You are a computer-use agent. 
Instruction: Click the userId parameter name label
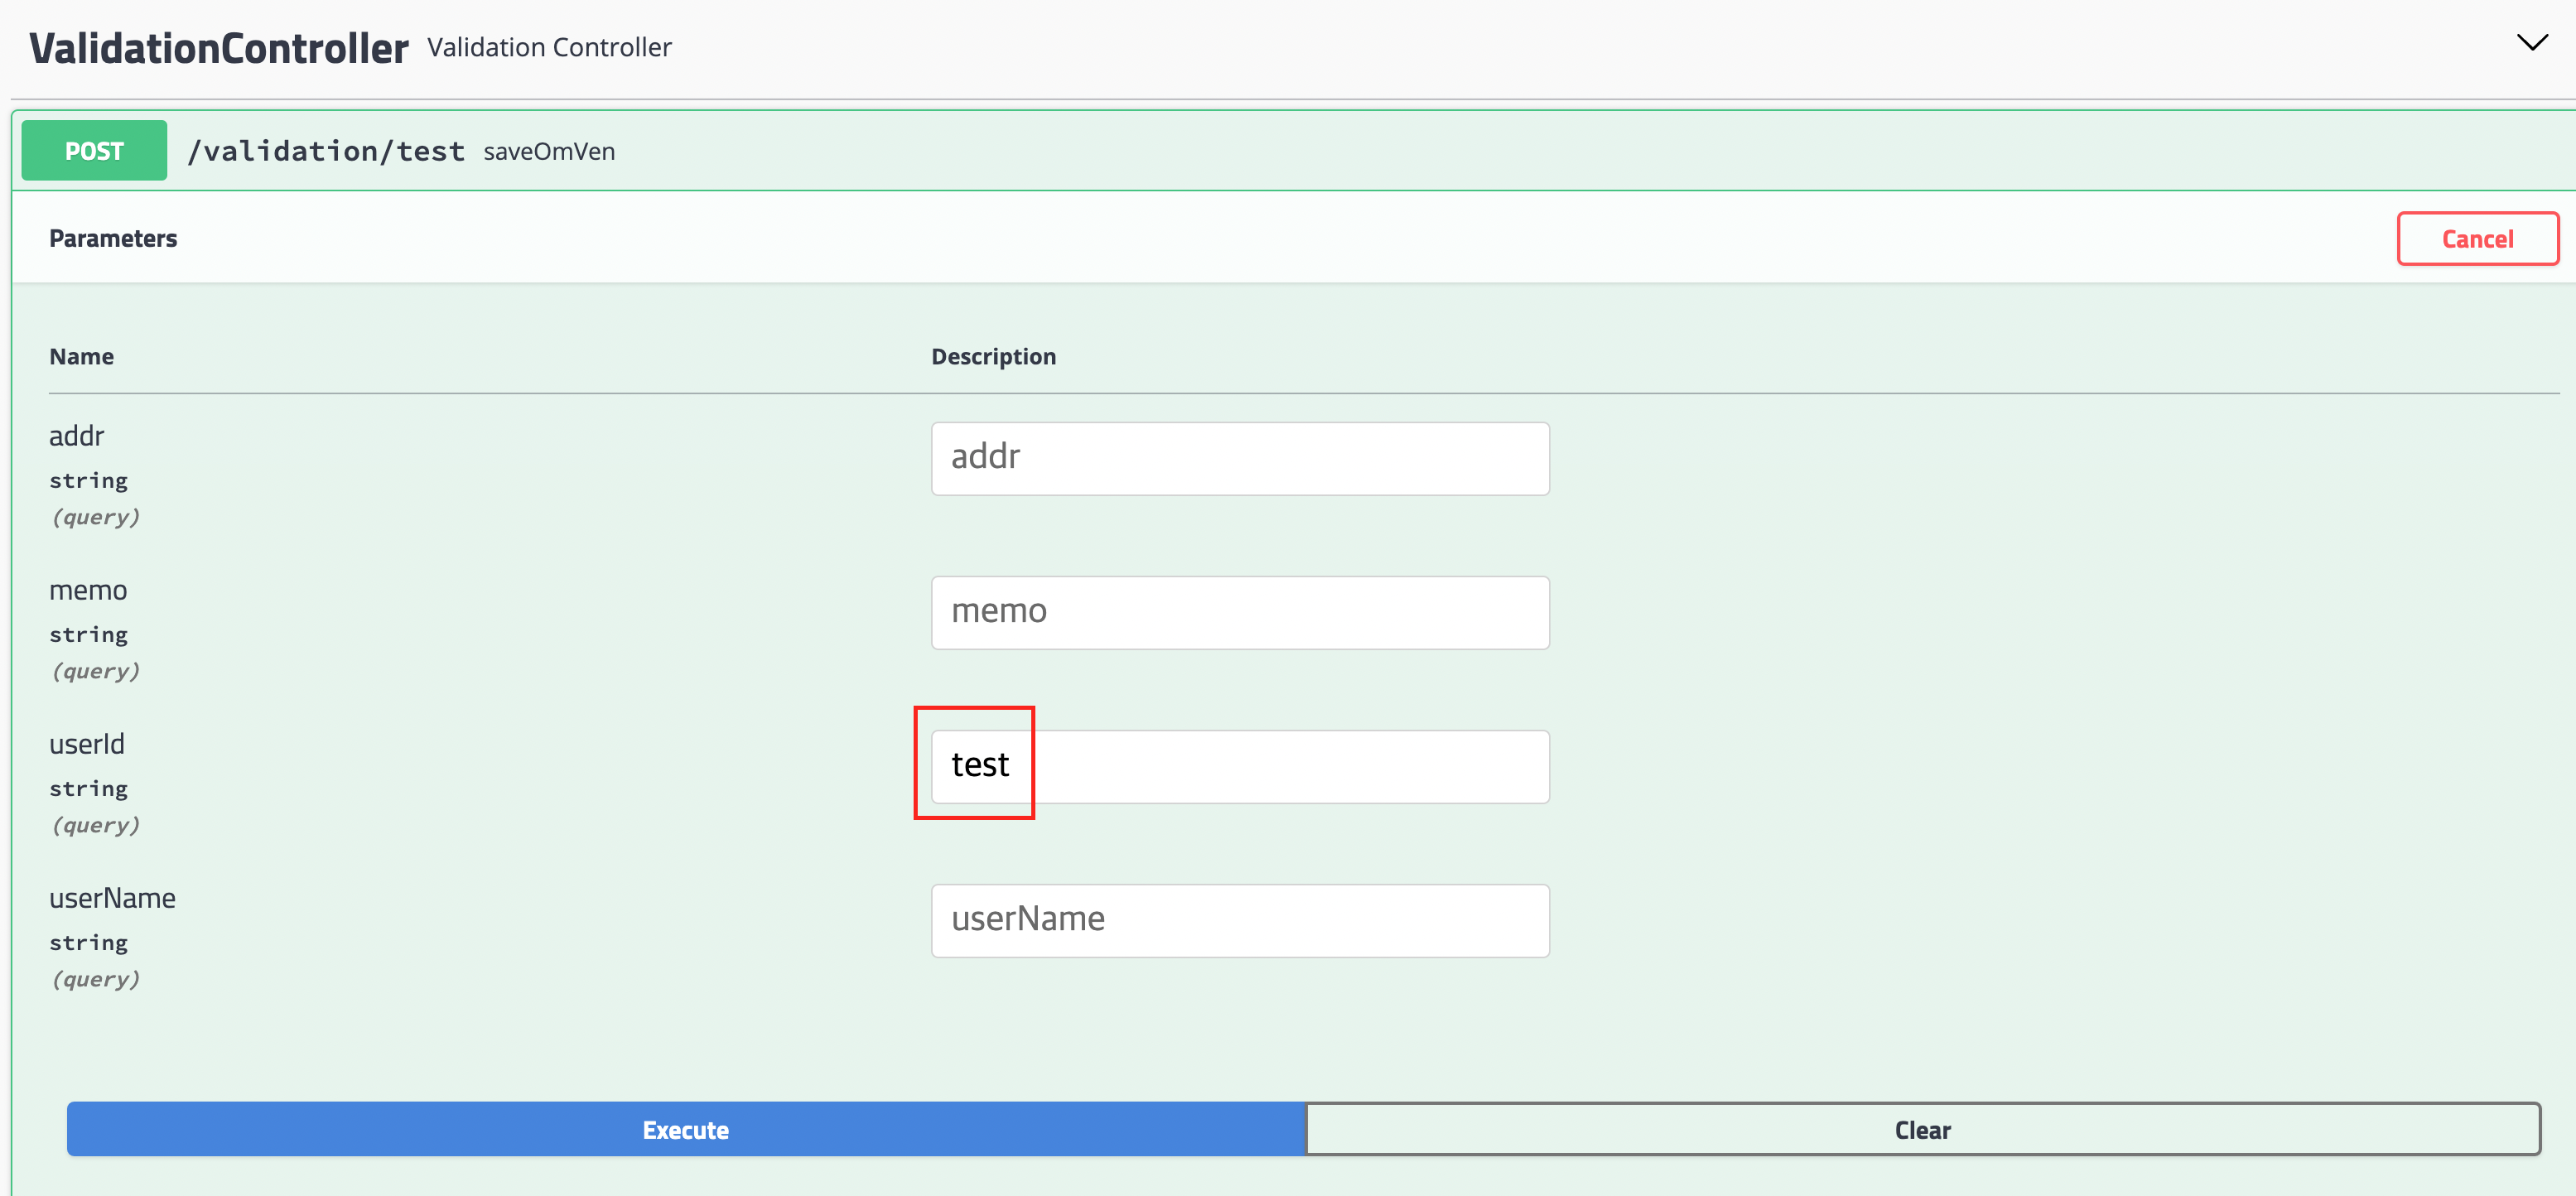[87, 744]
